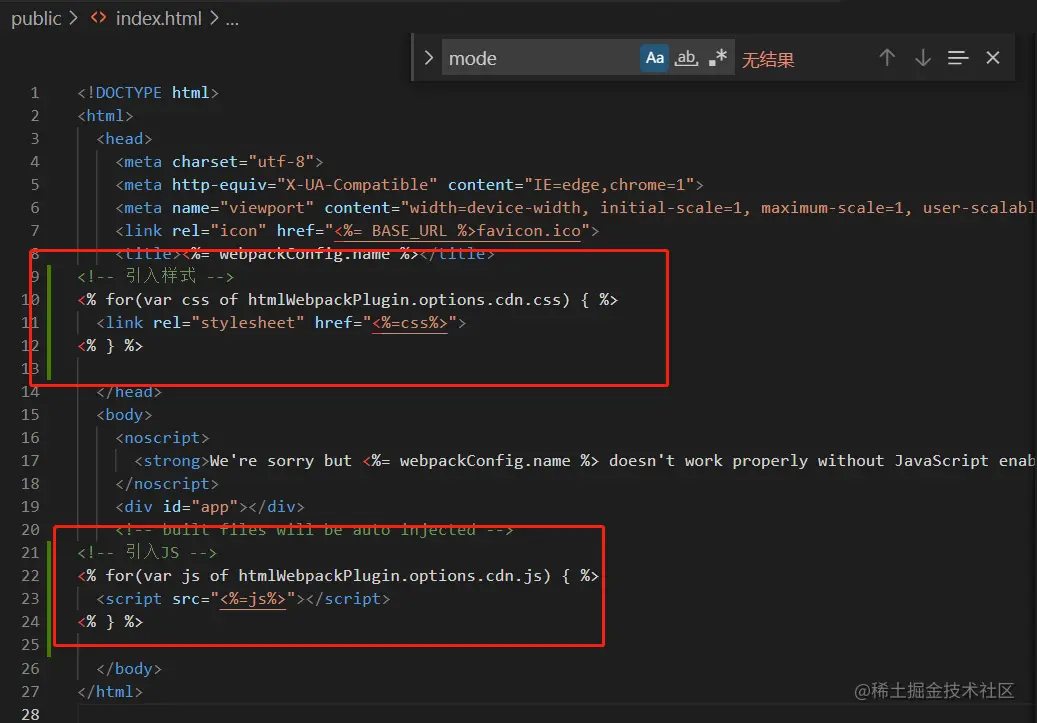The image size is (1037, 723).
Task: Toggle the Match Case Aa option
Action: coord(654,58)
